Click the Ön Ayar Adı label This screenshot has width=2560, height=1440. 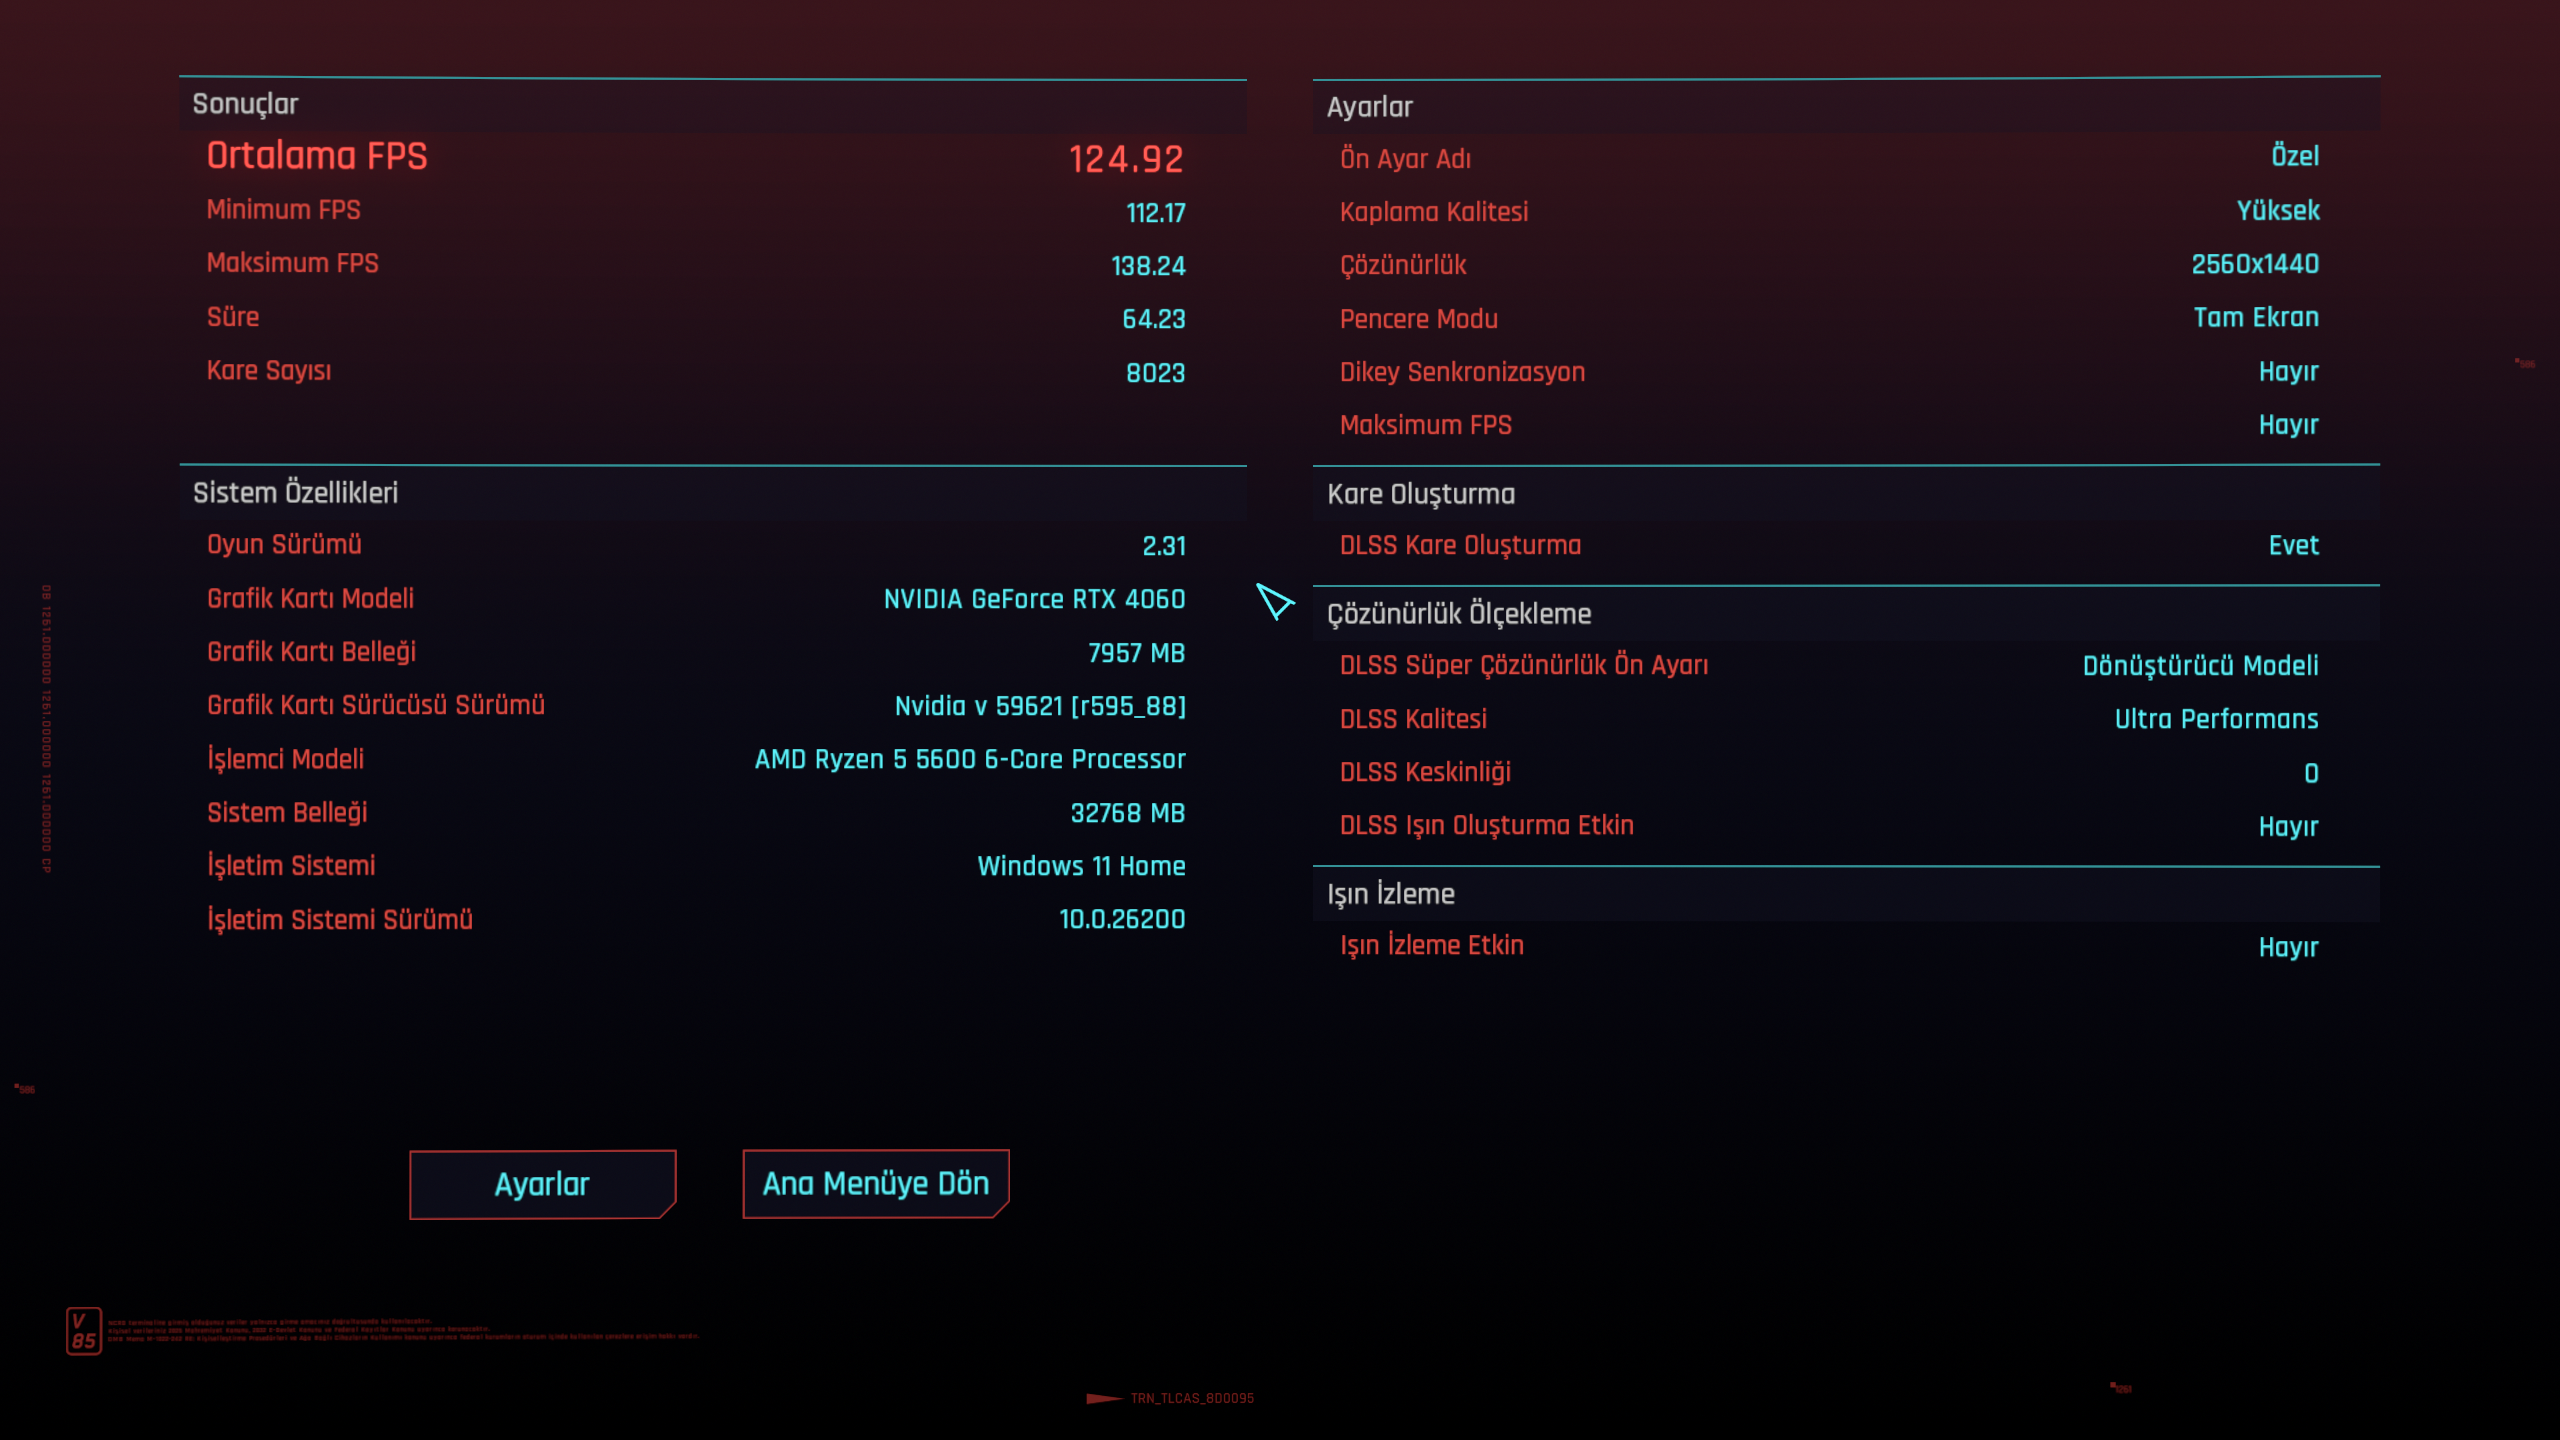pos(1405,159)
